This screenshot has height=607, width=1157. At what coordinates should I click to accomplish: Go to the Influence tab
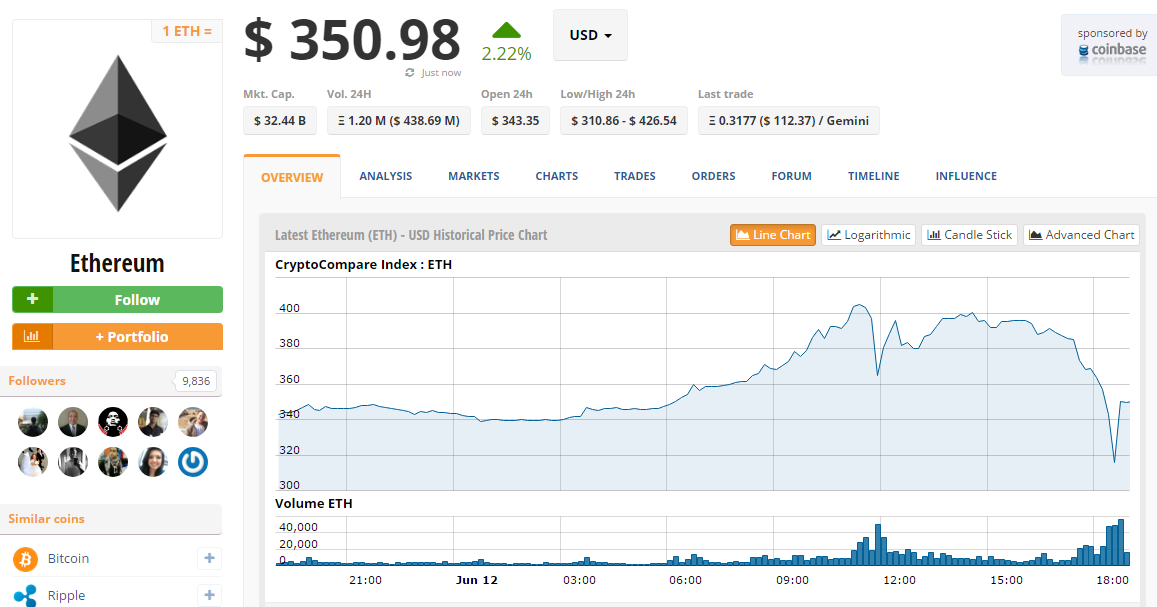966,176
